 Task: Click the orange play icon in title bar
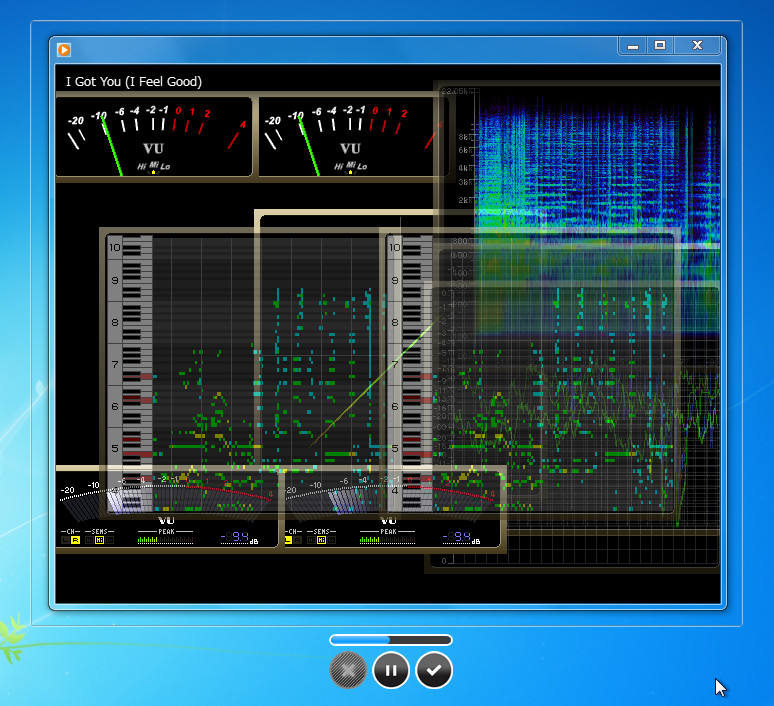click(64, 49)
